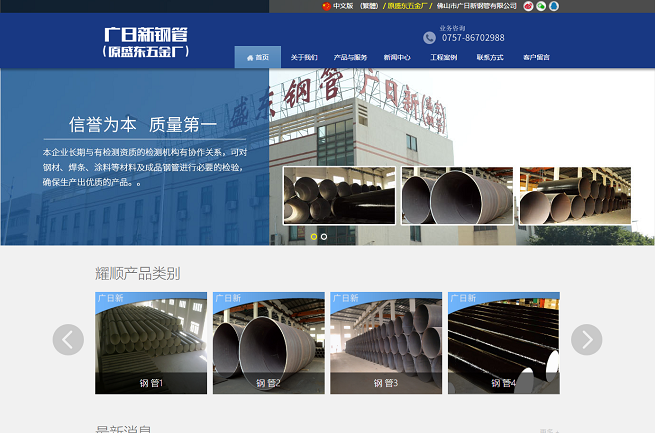Open the 钢管1 product thumbnail
Image resolution: width=655 pixels, height=433 pixels.
[151, 343]
